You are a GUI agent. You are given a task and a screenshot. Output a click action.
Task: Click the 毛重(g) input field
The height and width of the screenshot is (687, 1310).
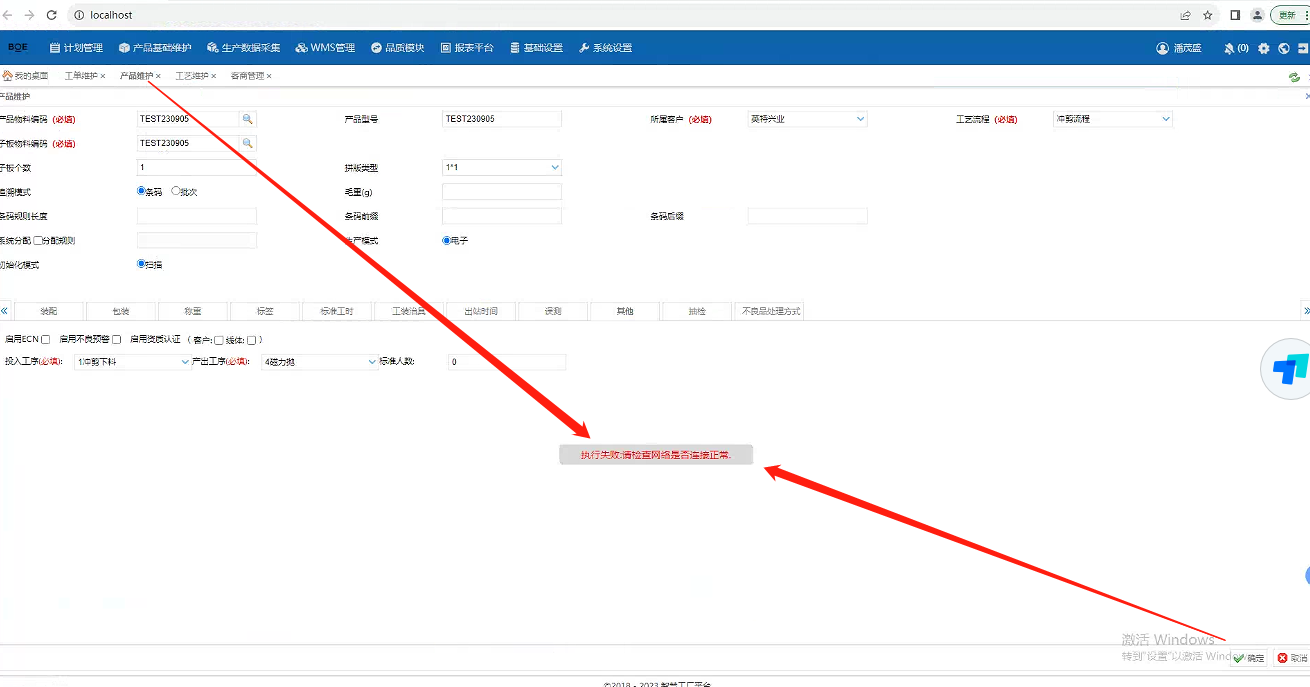pyautogui.click(x=501, y=192)
